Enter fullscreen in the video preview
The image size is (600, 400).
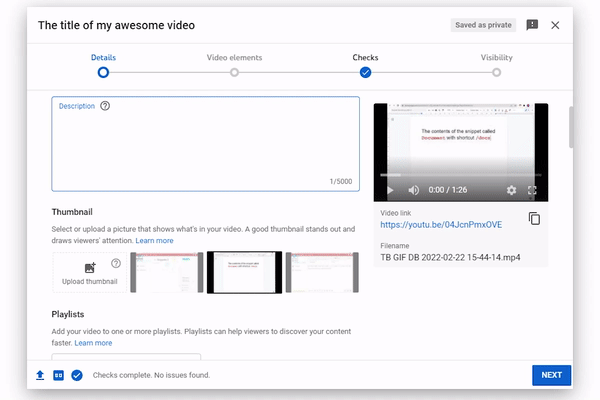[532, 189]
